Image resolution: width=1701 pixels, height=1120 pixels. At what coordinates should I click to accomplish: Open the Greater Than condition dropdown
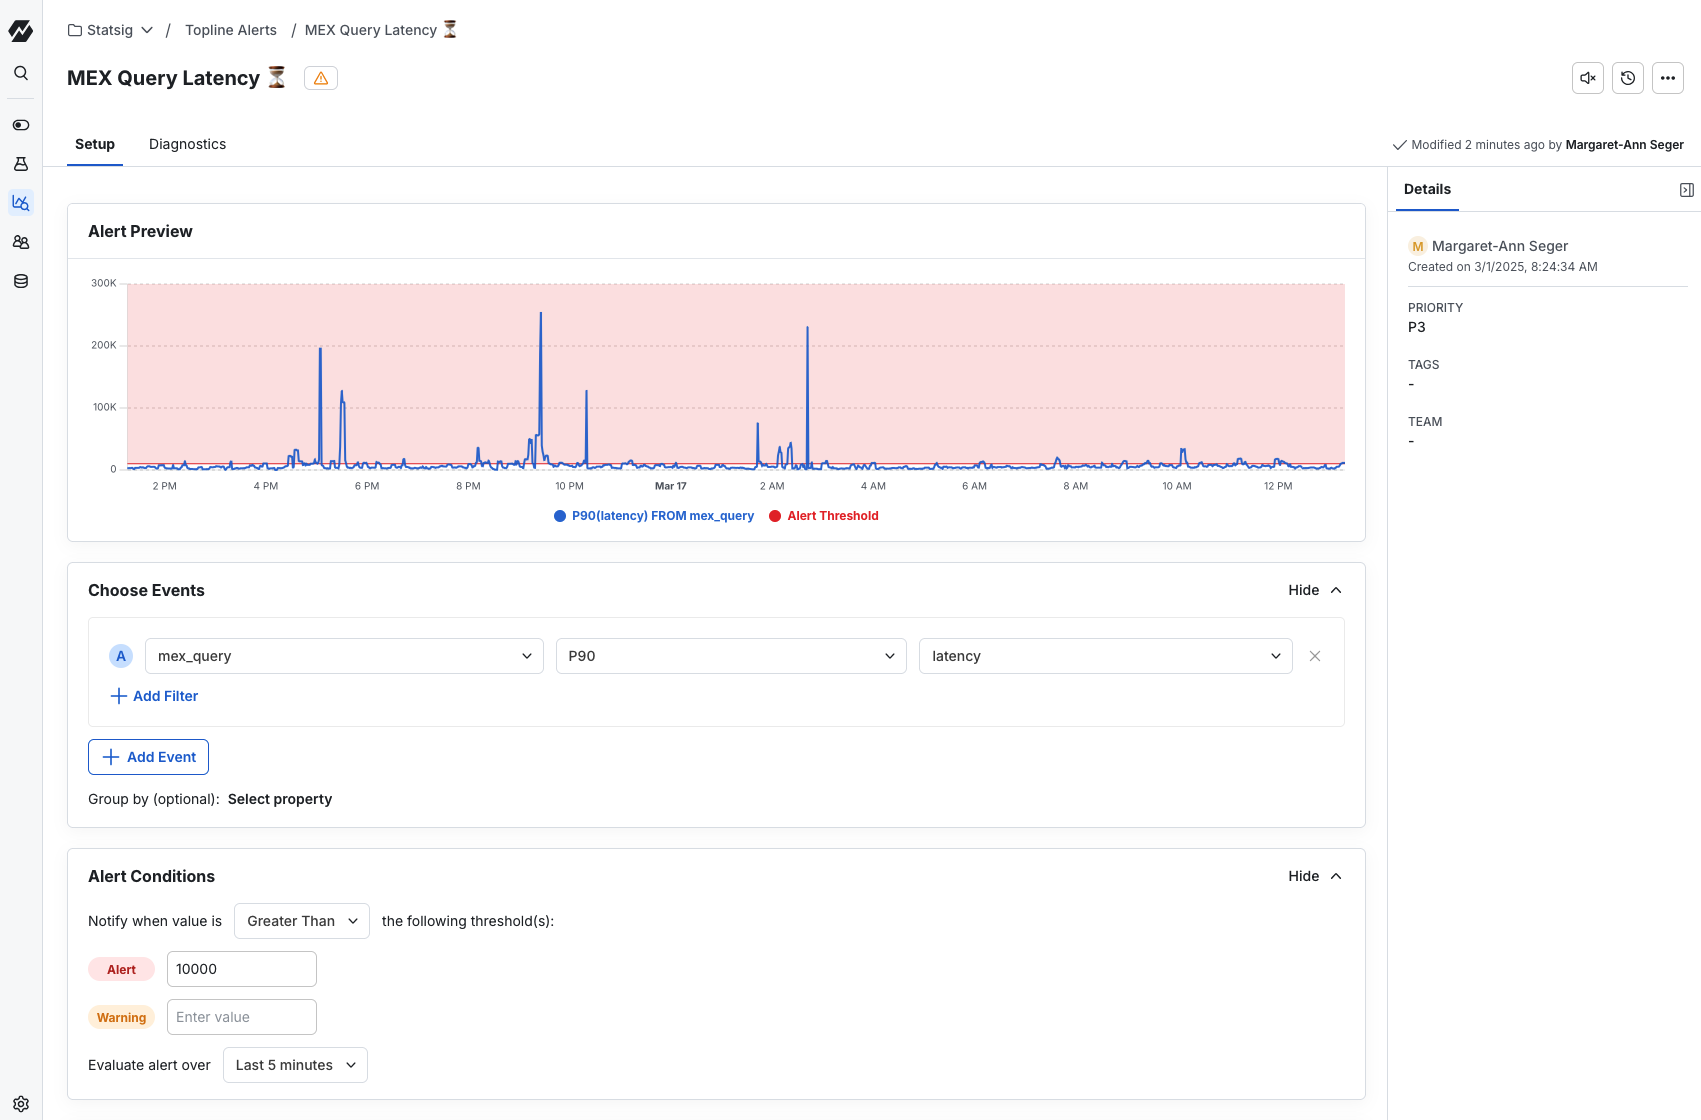(302, 921)
